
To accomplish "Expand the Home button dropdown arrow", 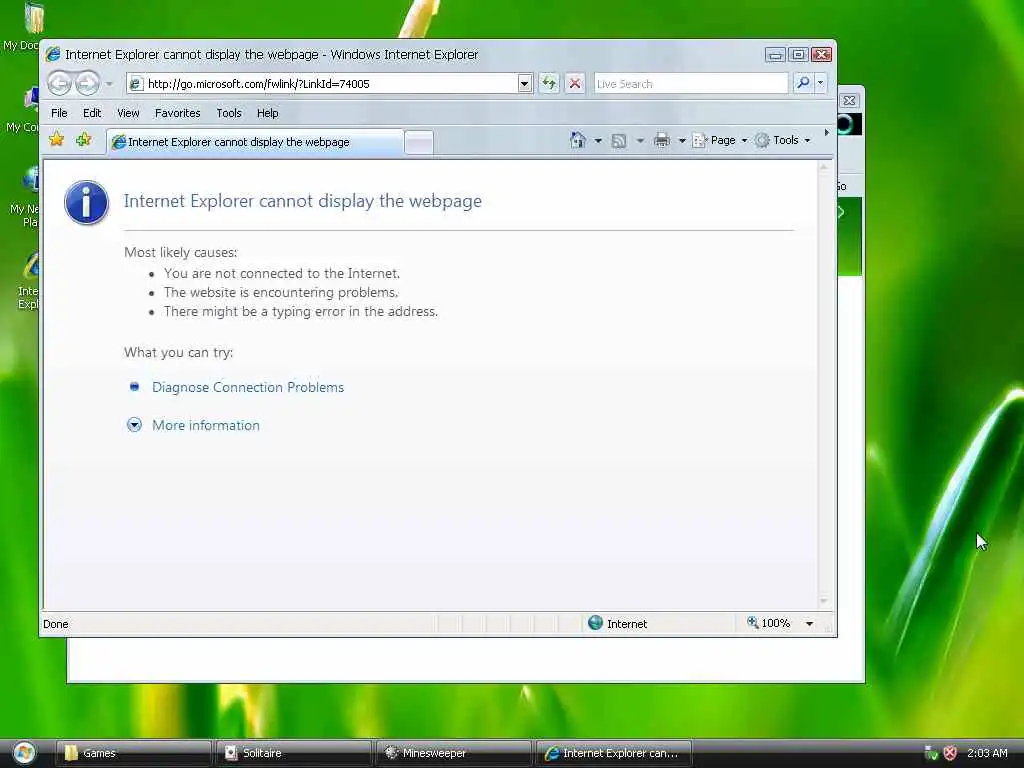I will (598, 140).
